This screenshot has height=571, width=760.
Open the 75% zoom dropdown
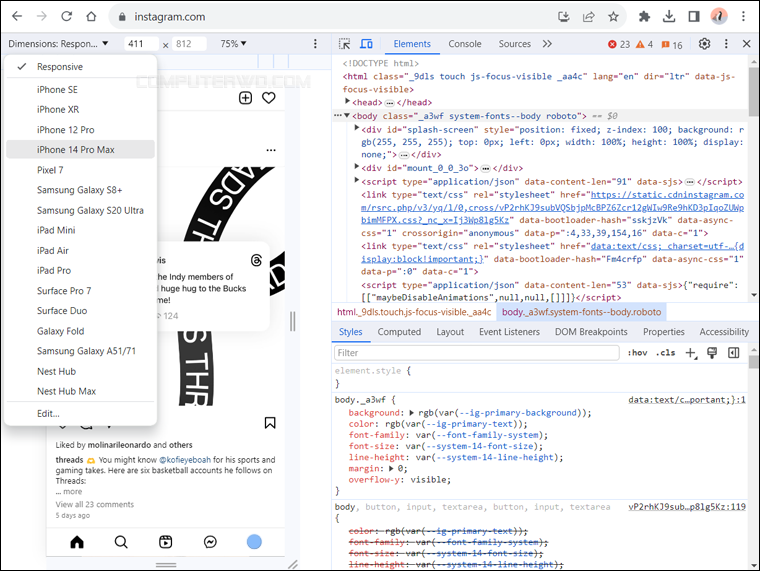(x=233, y=44)
